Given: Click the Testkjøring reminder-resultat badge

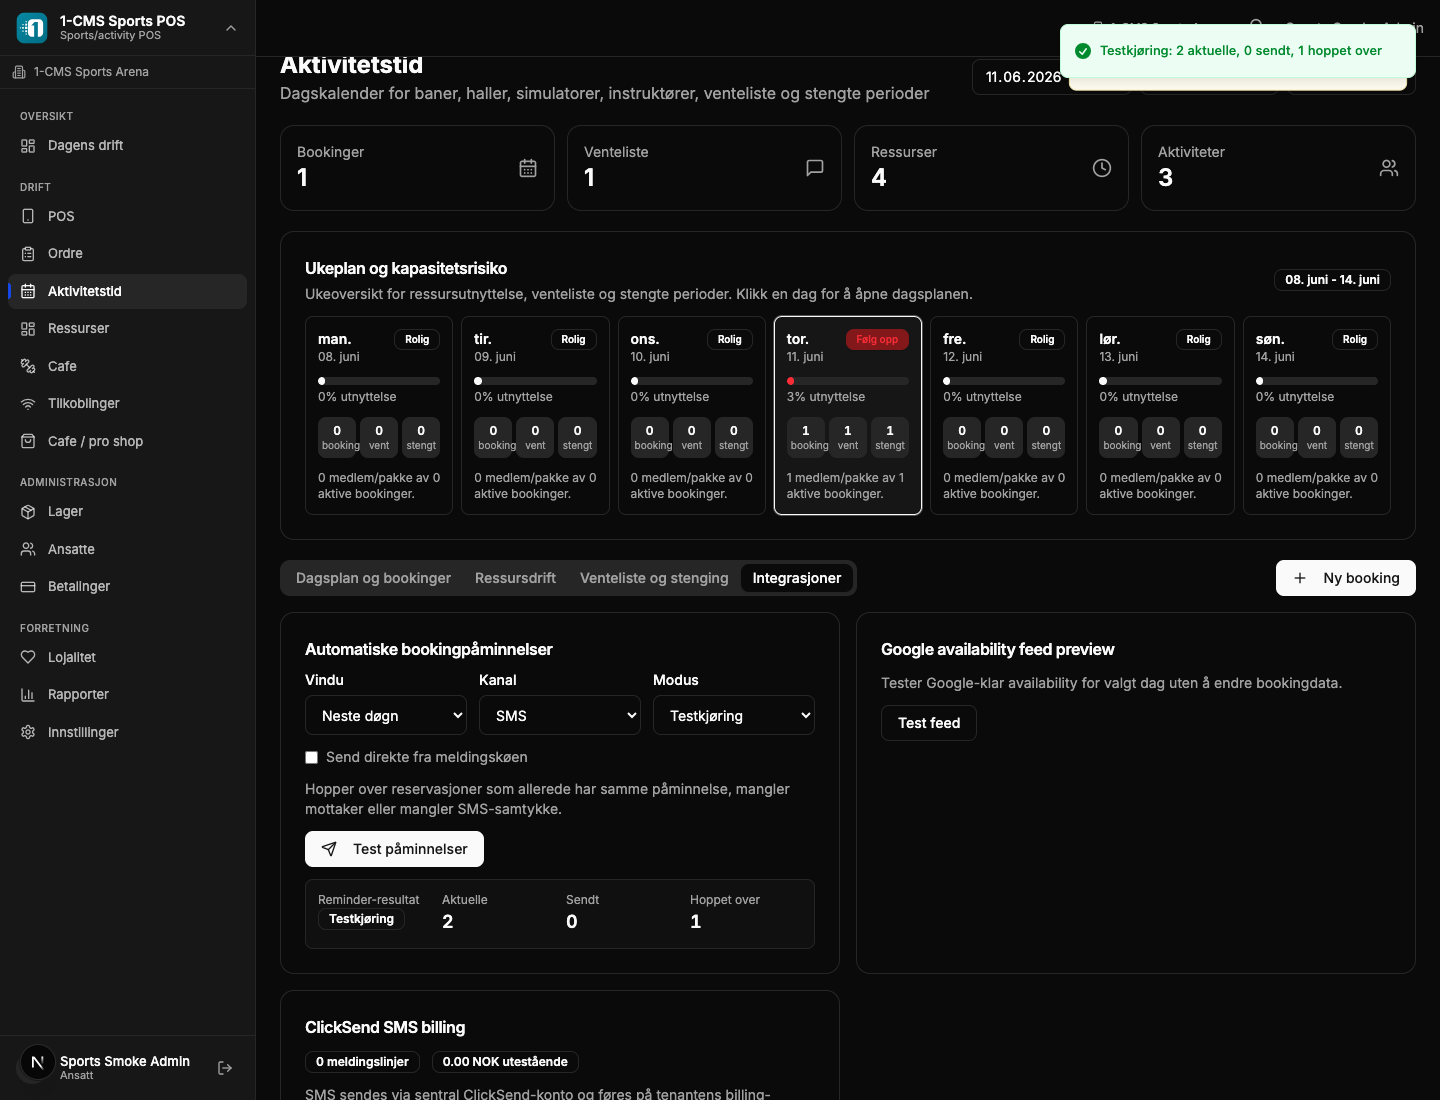Looking at the screenshot, I should 361,920.
